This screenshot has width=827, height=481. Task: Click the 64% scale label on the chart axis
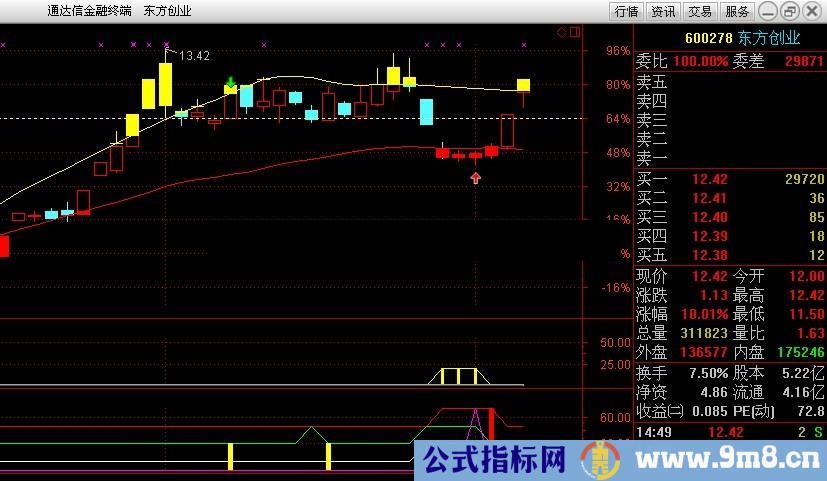click(x=618, y=119)
